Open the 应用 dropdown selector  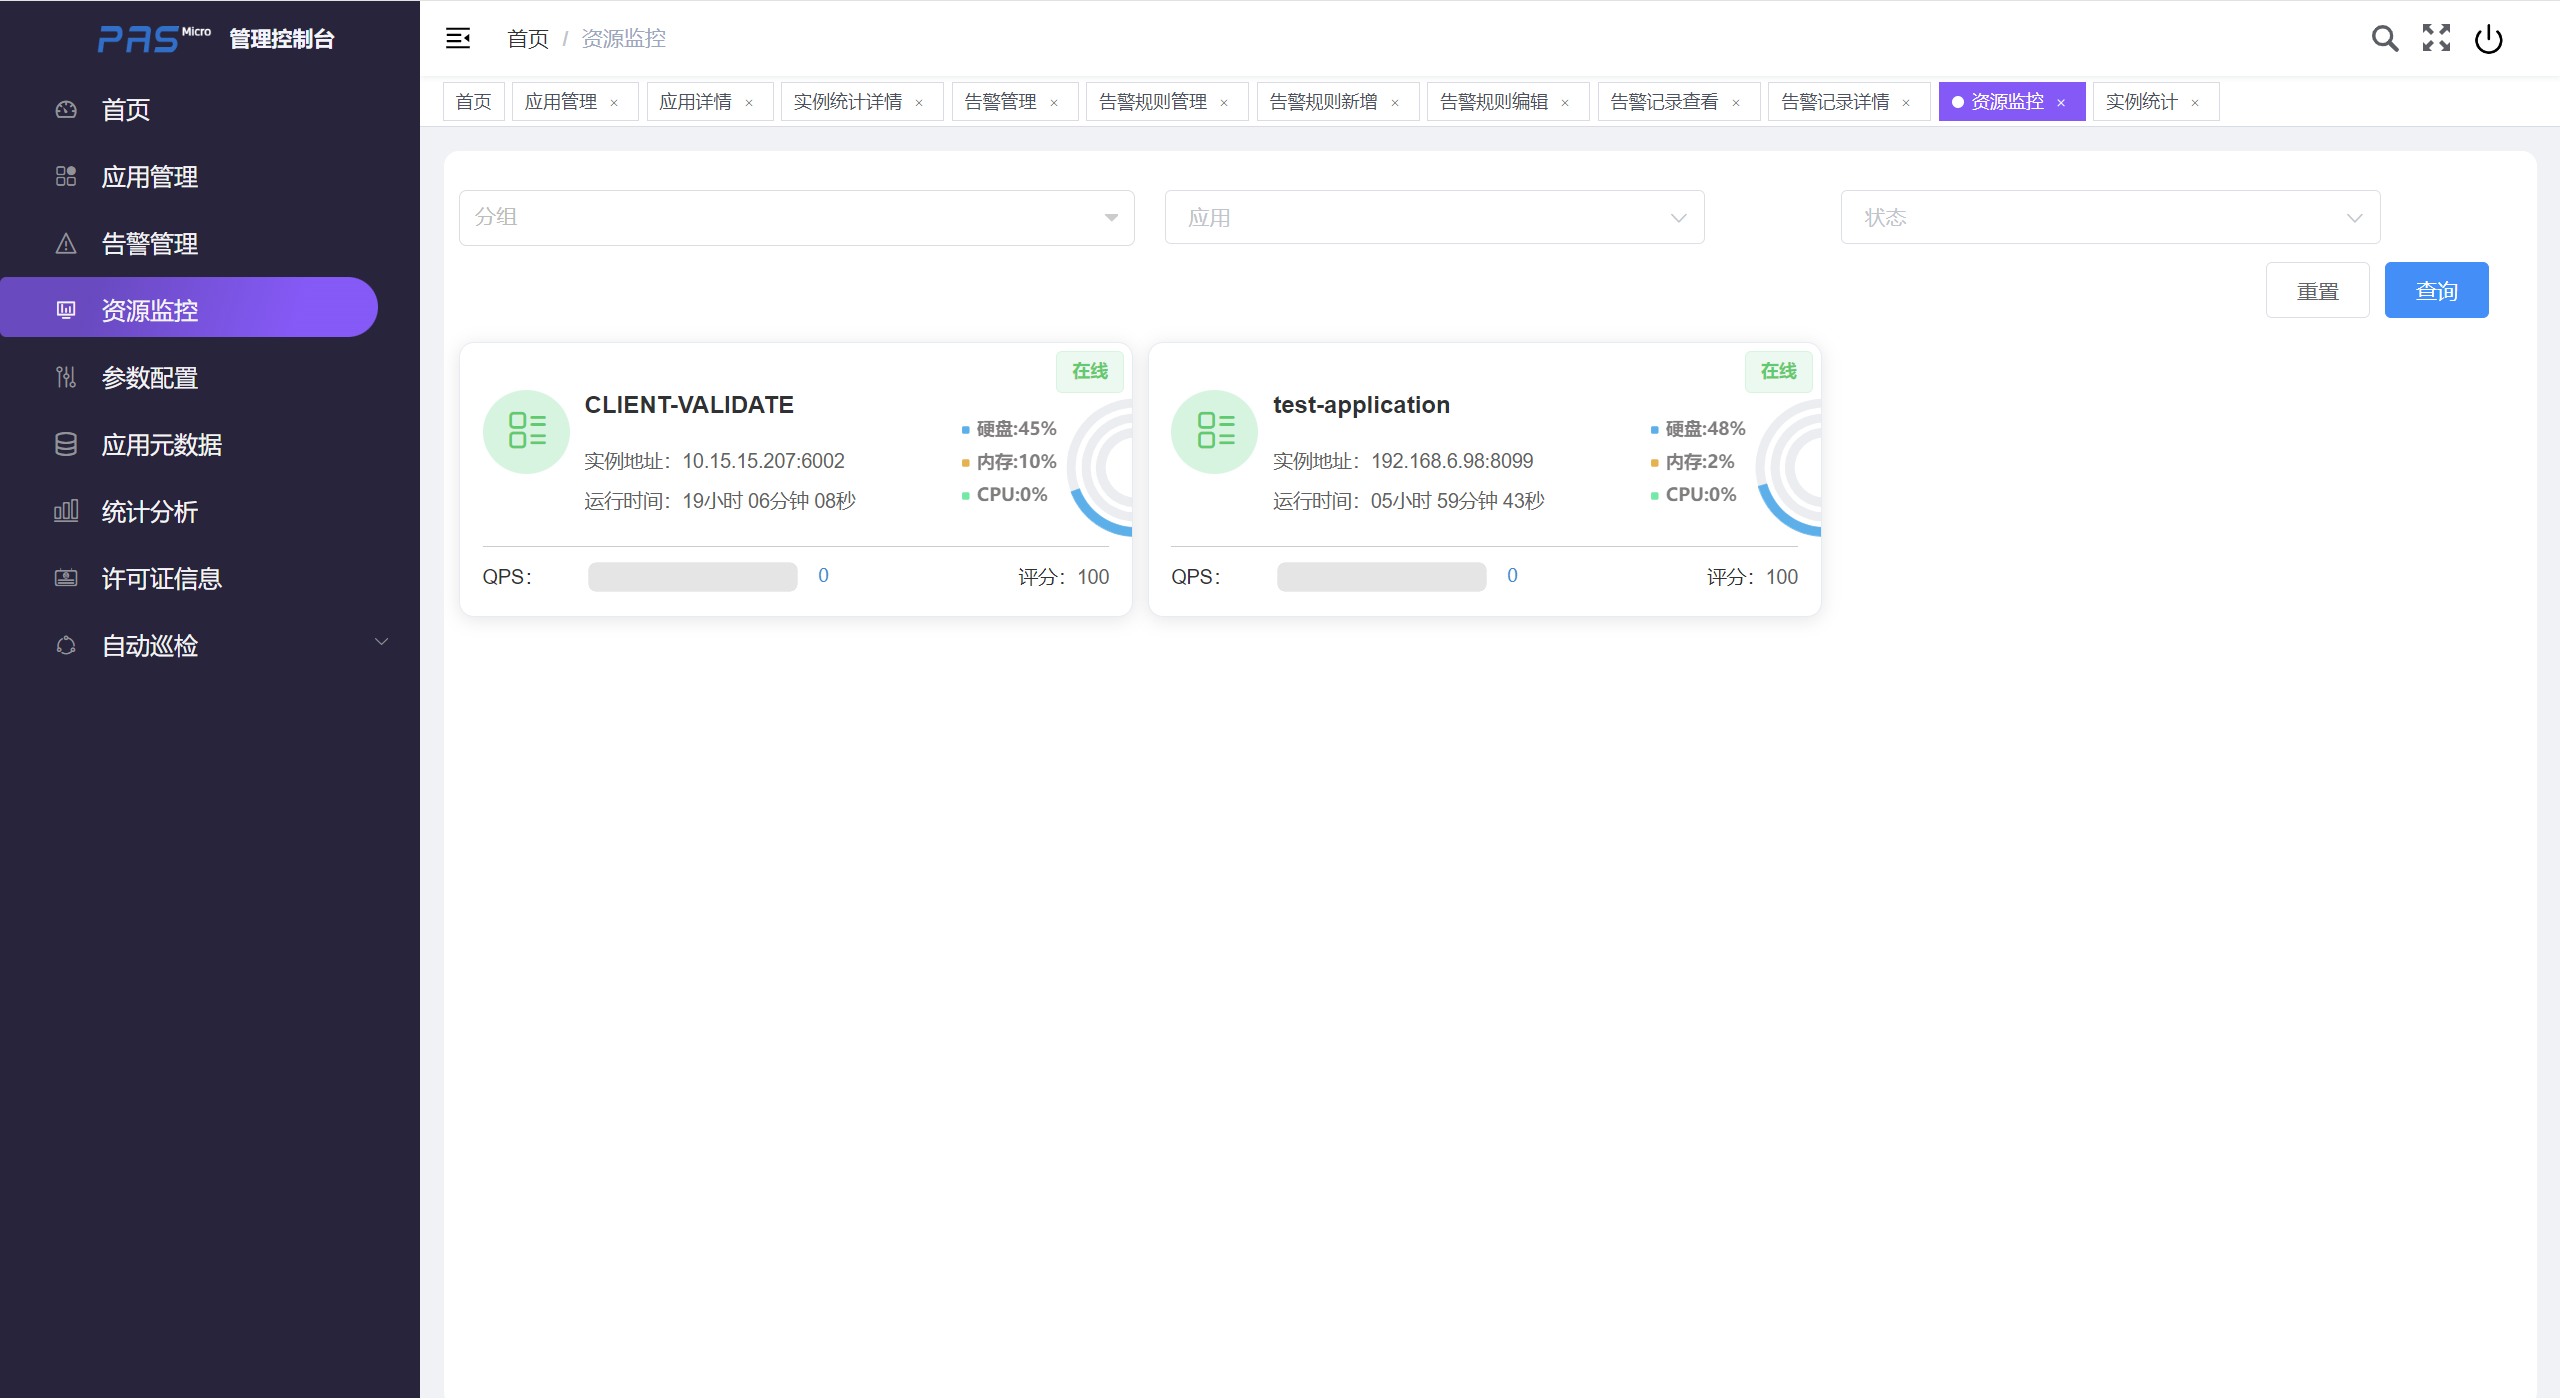[x=1434, y=217]
